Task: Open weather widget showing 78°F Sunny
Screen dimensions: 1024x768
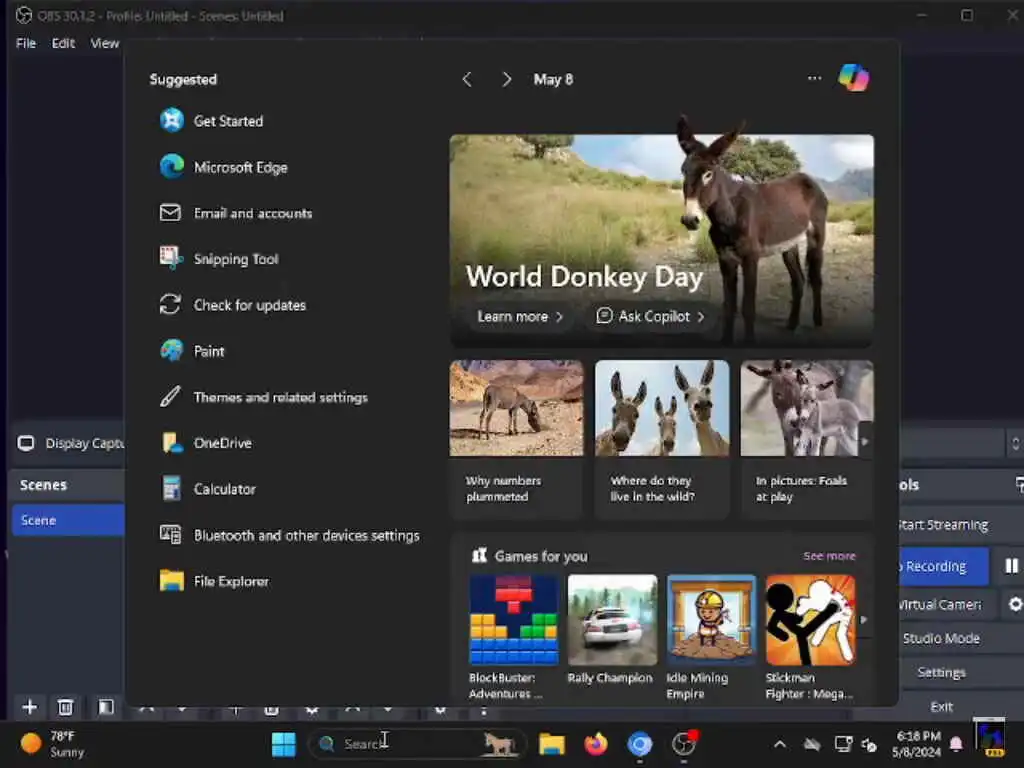Action: (x=52, y=744)
